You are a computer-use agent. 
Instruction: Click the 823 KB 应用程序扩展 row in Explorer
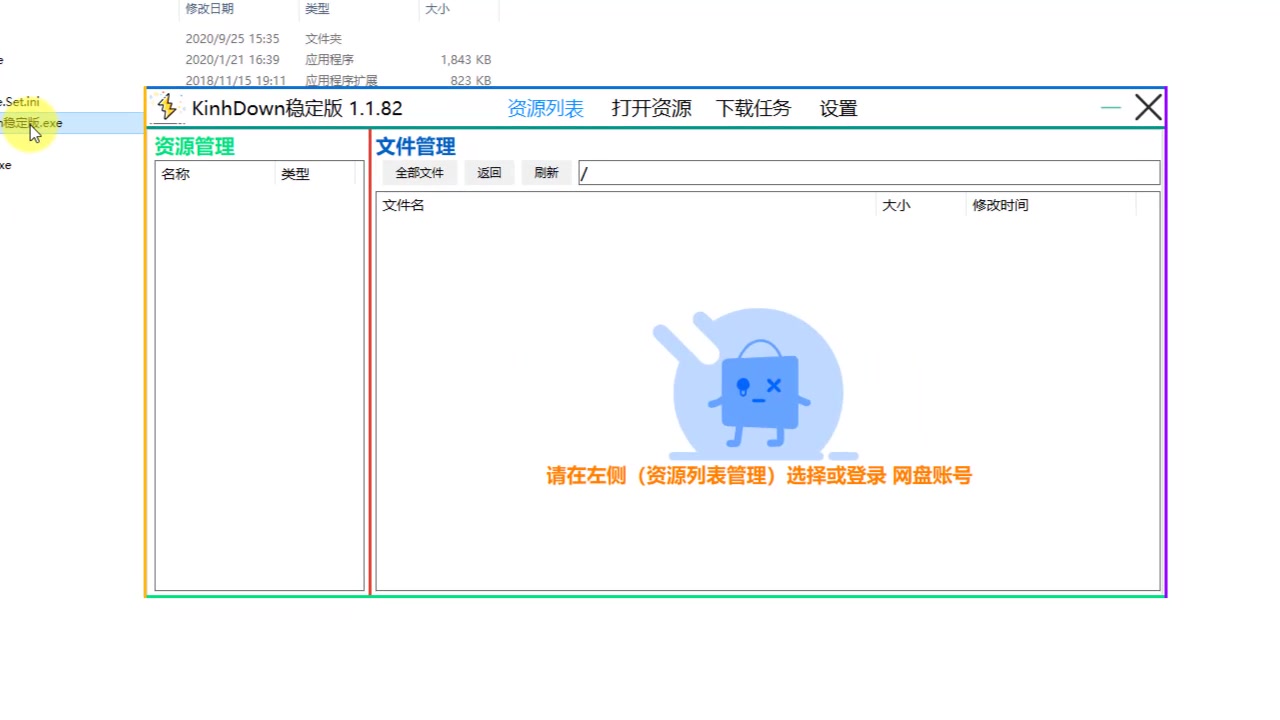248,80
